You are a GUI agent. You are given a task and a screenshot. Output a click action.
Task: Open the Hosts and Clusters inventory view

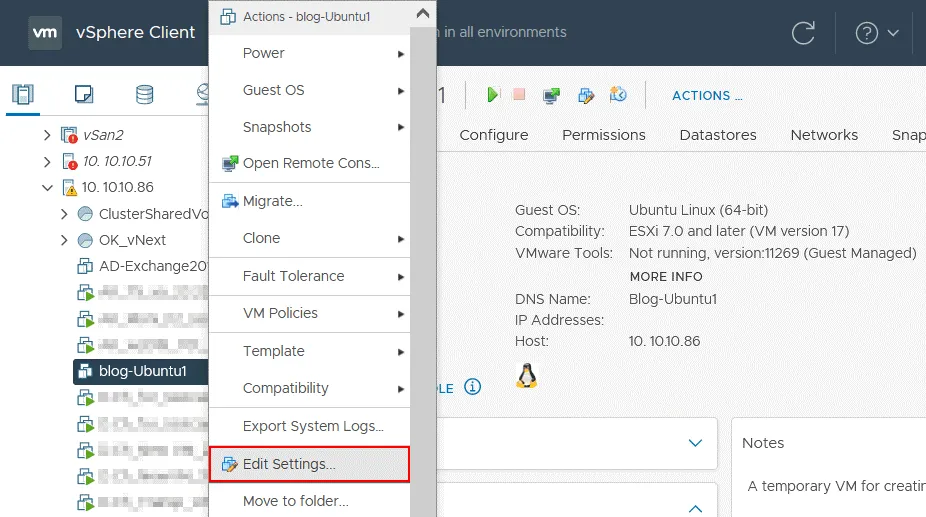pos(23,95)
